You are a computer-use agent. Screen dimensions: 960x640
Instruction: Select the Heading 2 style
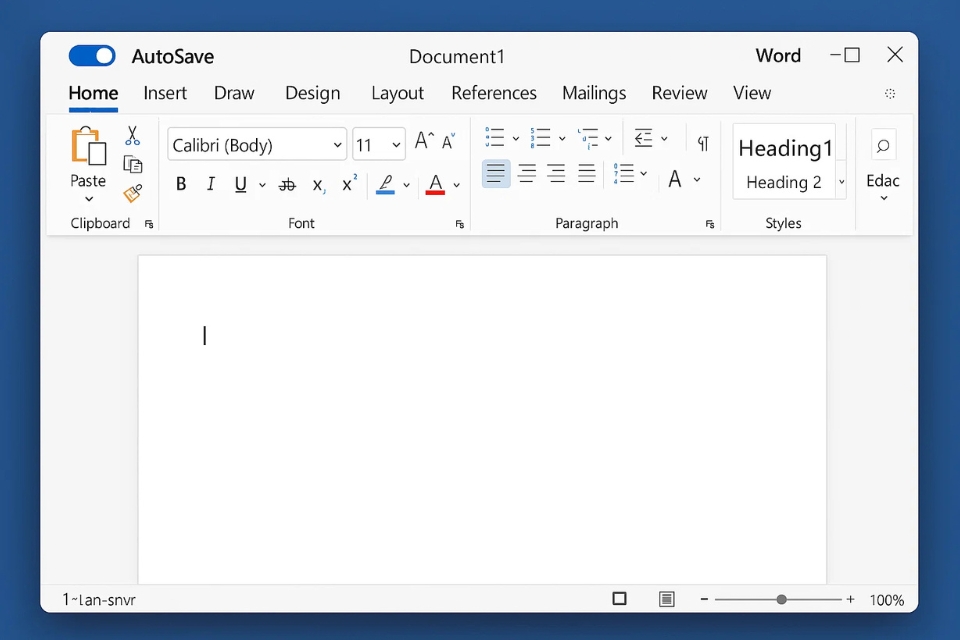tap(784, 183)
